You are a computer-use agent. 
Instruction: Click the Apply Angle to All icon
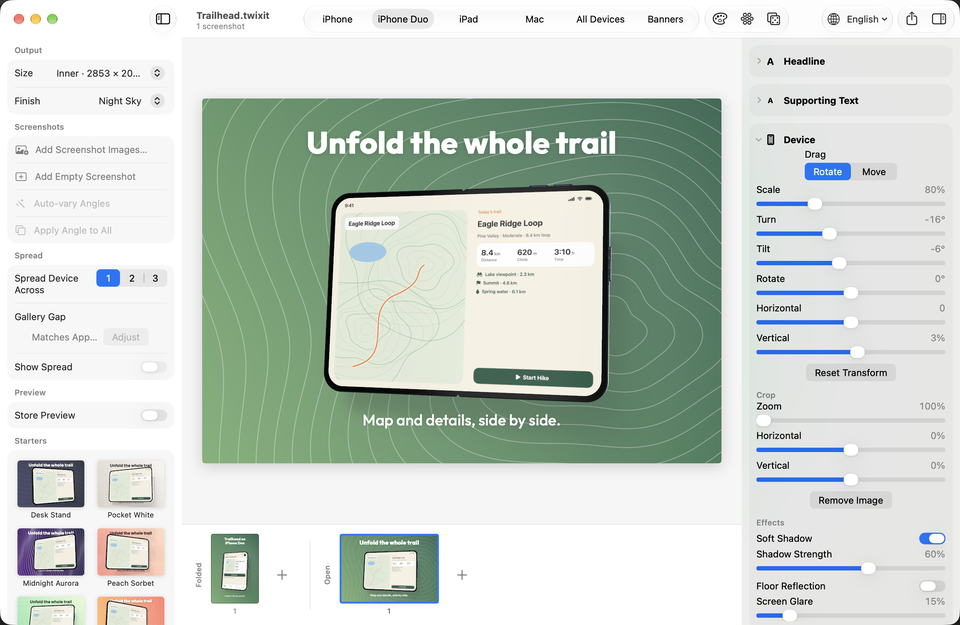tap(21, 231)
